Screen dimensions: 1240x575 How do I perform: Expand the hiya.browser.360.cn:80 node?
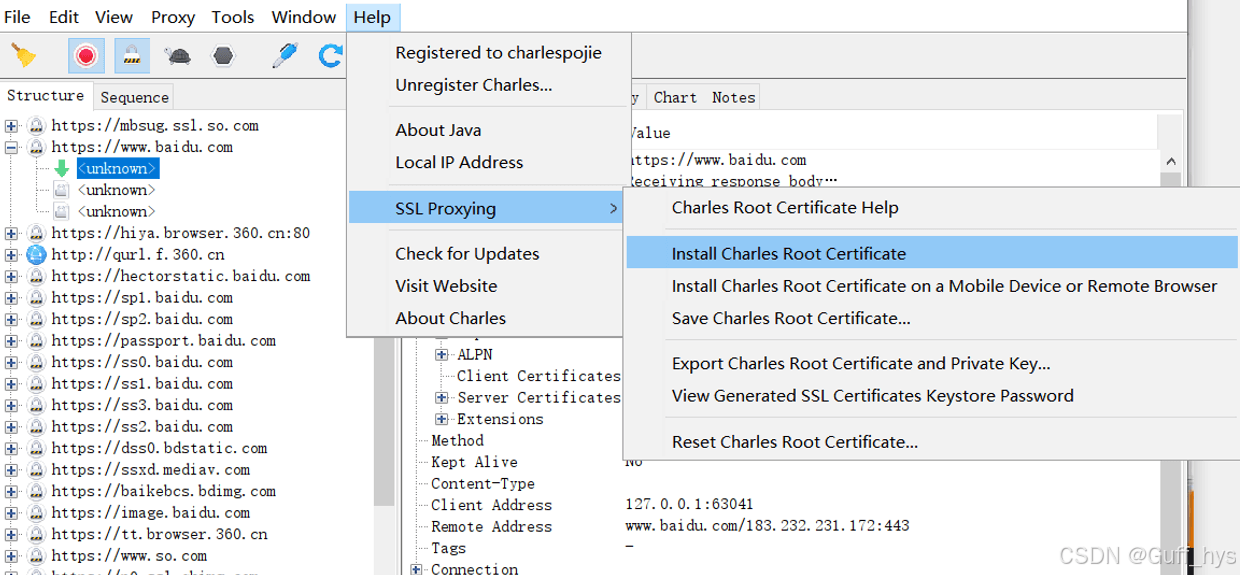pyautogui.click(x=11, y=233)
